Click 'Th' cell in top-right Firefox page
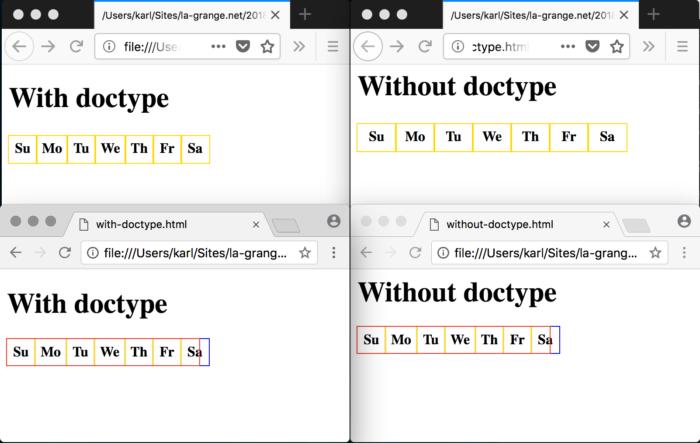The width and height of the screenshot is (700, 443). click(530, 137)
